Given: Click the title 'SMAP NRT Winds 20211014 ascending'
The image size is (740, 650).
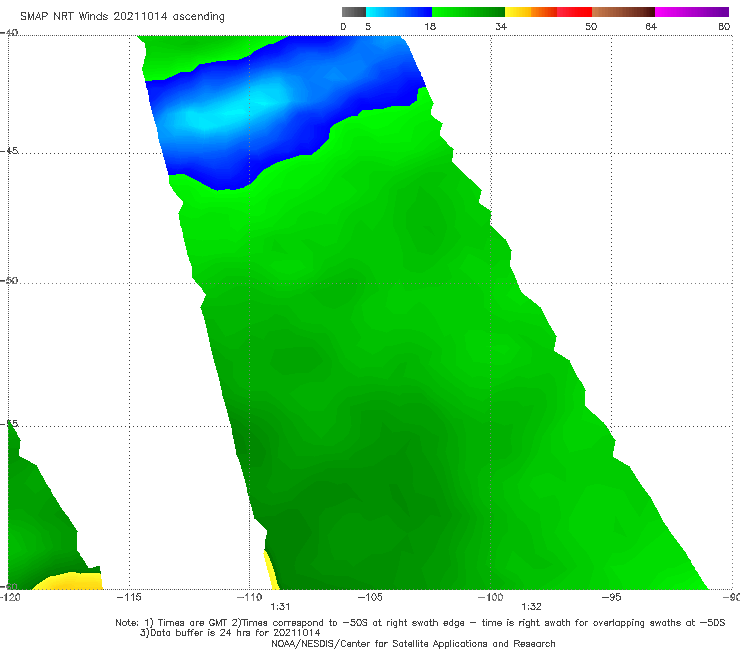Looking at the screenshot, I should click(x=122, y=16).
